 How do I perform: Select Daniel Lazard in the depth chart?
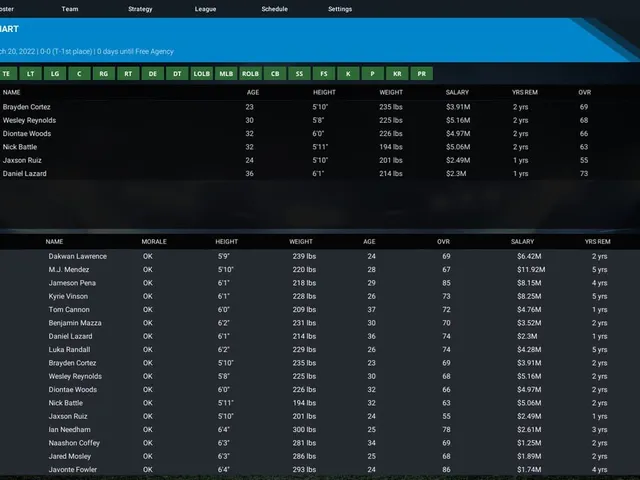(x=24, y=173)
